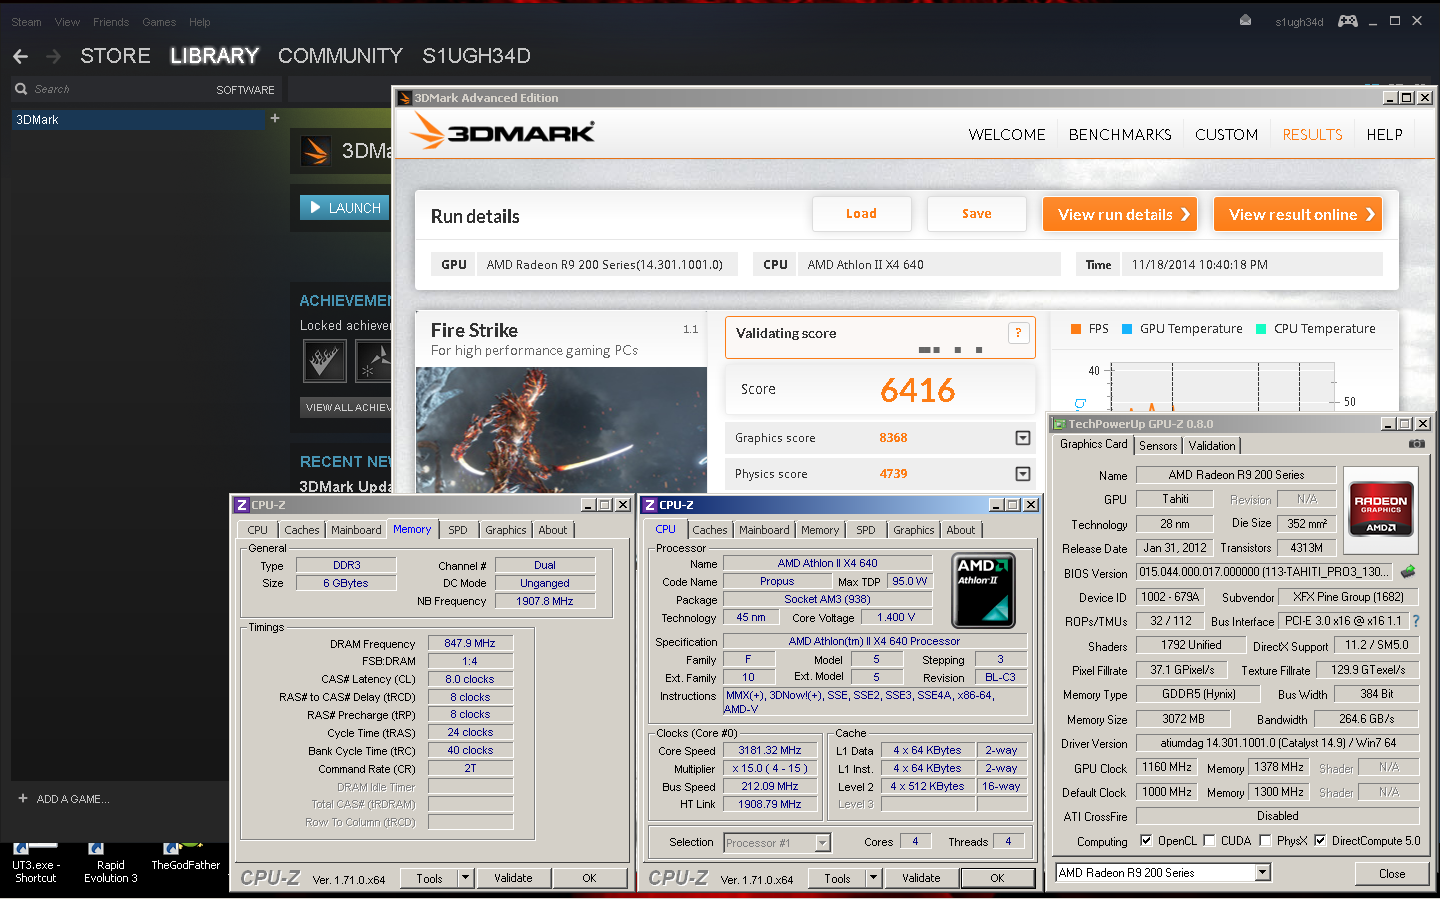Expand the Graphics score details
Viewport: 1440px width, 900px height.
pyautogui.click(x=1023, y=438)
